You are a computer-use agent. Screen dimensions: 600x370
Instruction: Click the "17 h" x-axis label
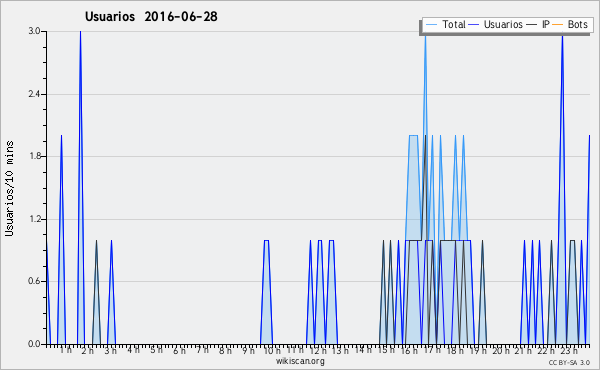click(x=432, y=350)
